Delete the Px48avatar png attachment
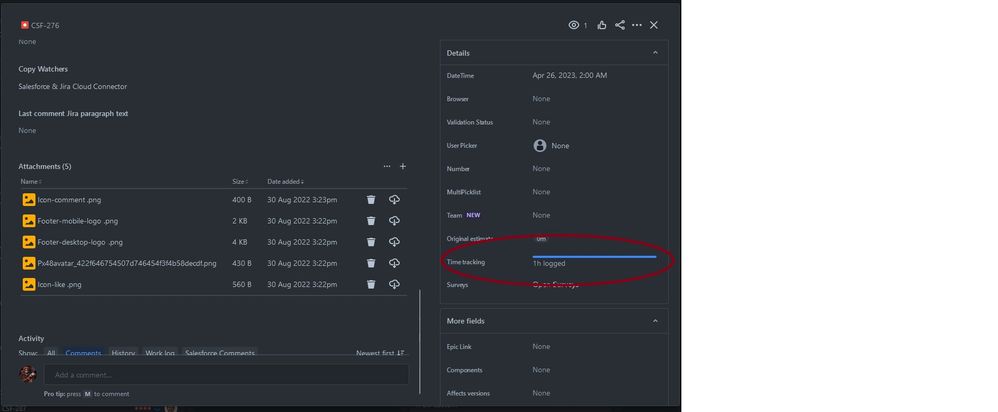 [x=371, y=263]
